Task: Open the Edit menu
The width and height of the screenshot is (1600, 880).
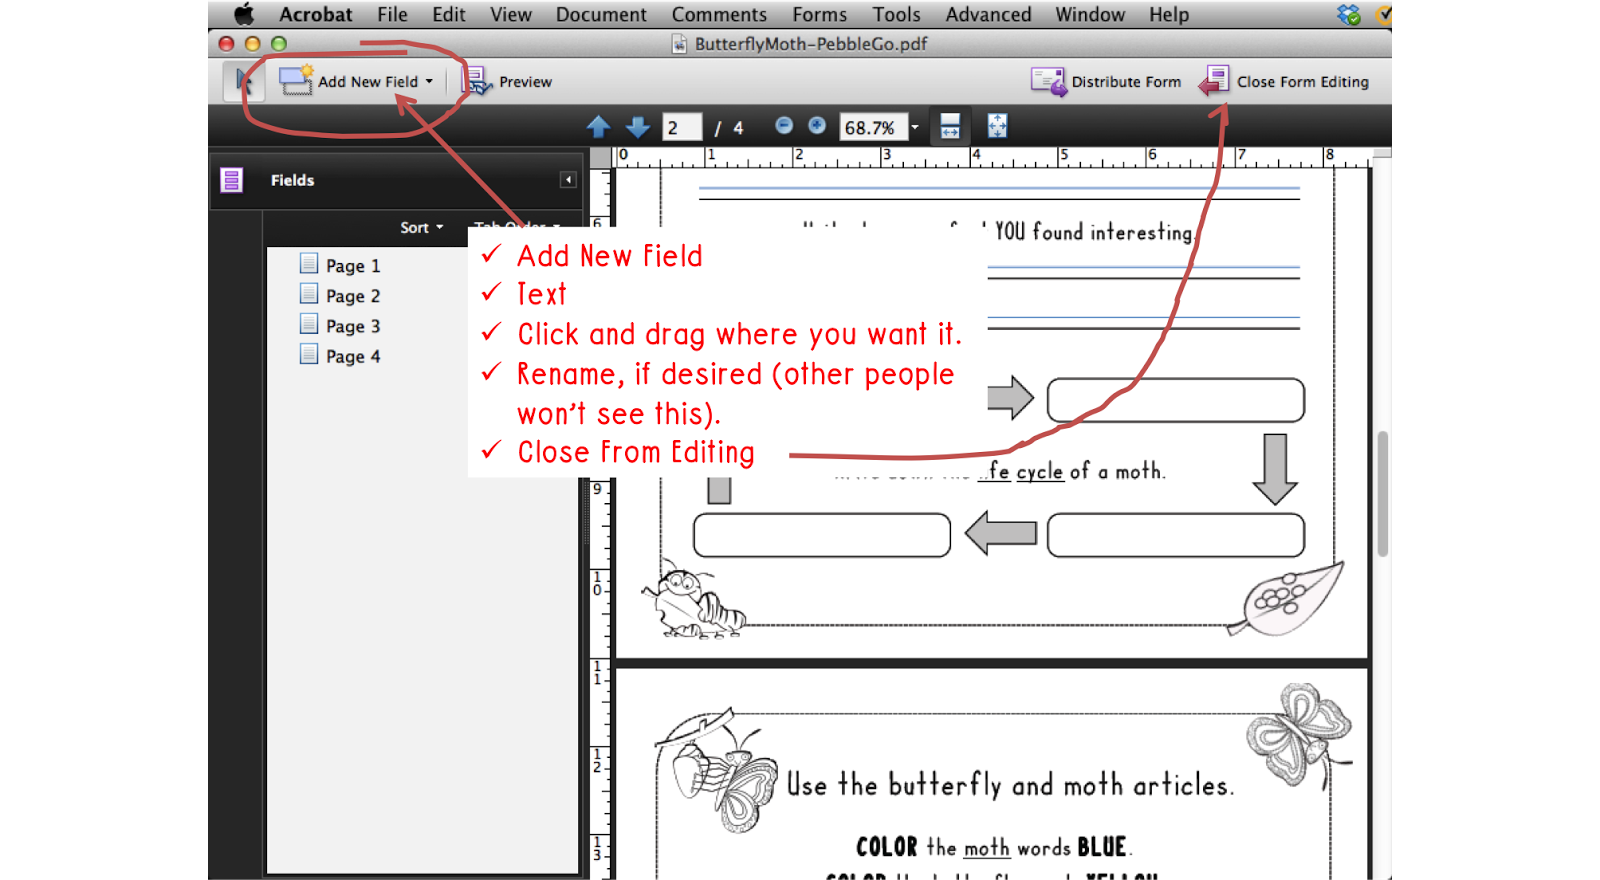Action: coord(449,14)
